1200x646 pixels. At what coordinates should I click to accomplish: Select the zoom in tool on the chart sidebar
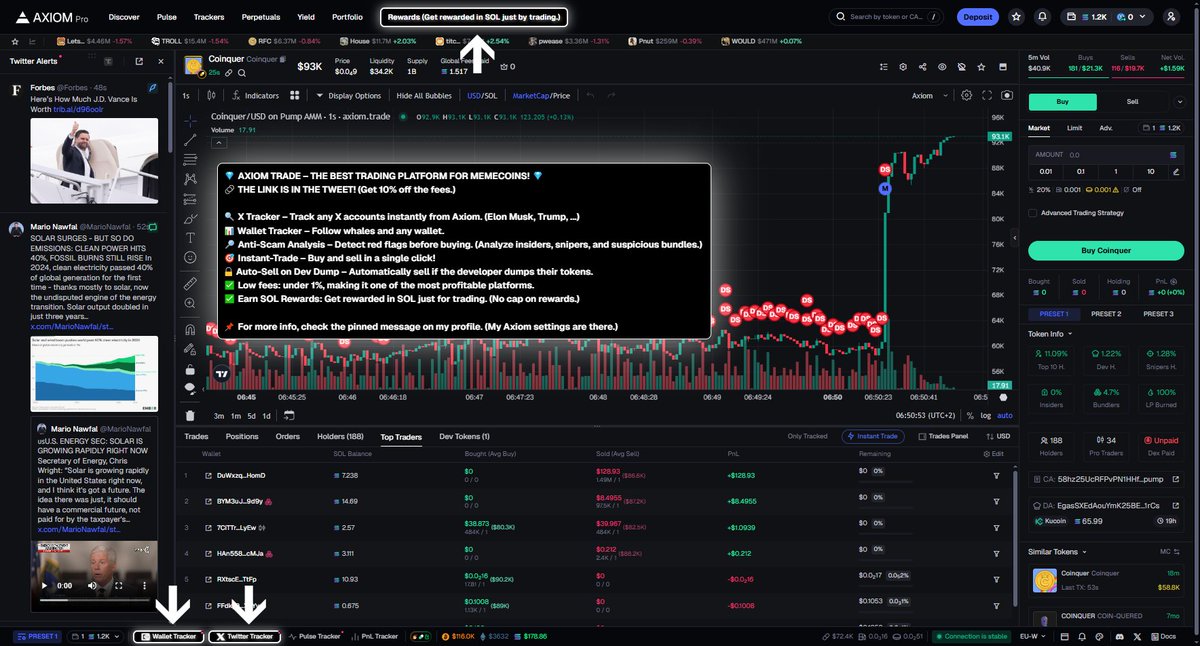(x=190, y=304)
